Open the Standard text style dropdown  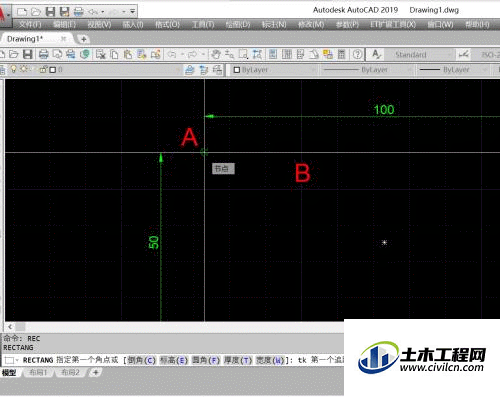point(420,54)
